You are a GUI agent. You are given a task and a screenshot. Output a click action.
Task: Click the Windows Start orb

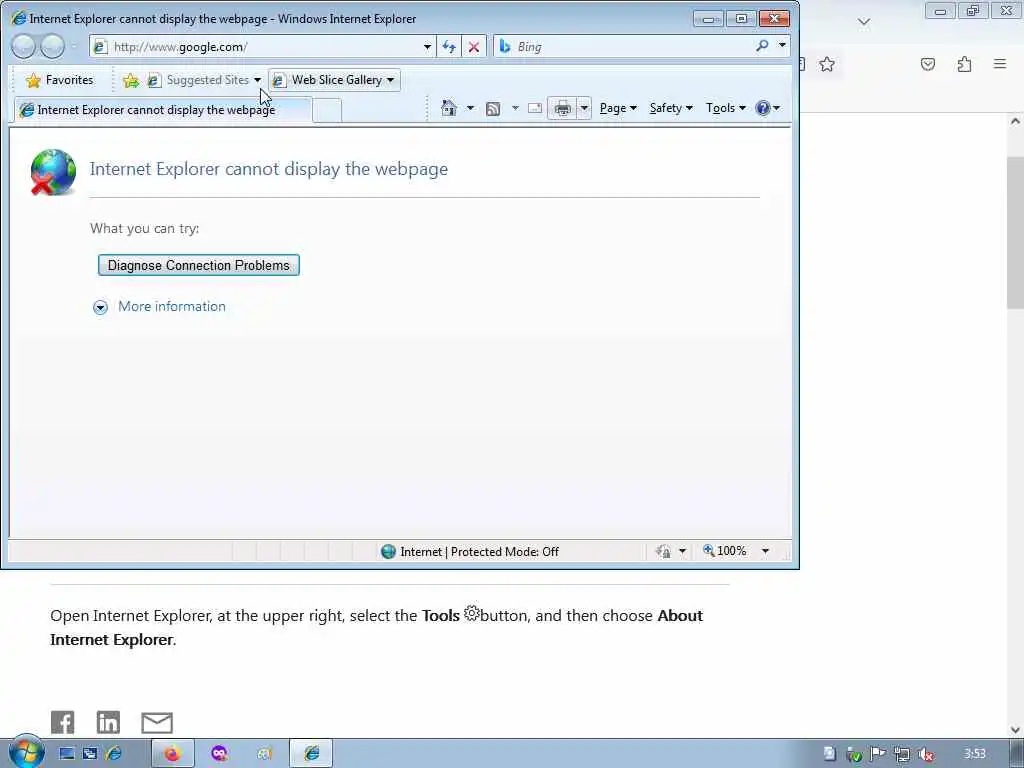pos(26,753)
